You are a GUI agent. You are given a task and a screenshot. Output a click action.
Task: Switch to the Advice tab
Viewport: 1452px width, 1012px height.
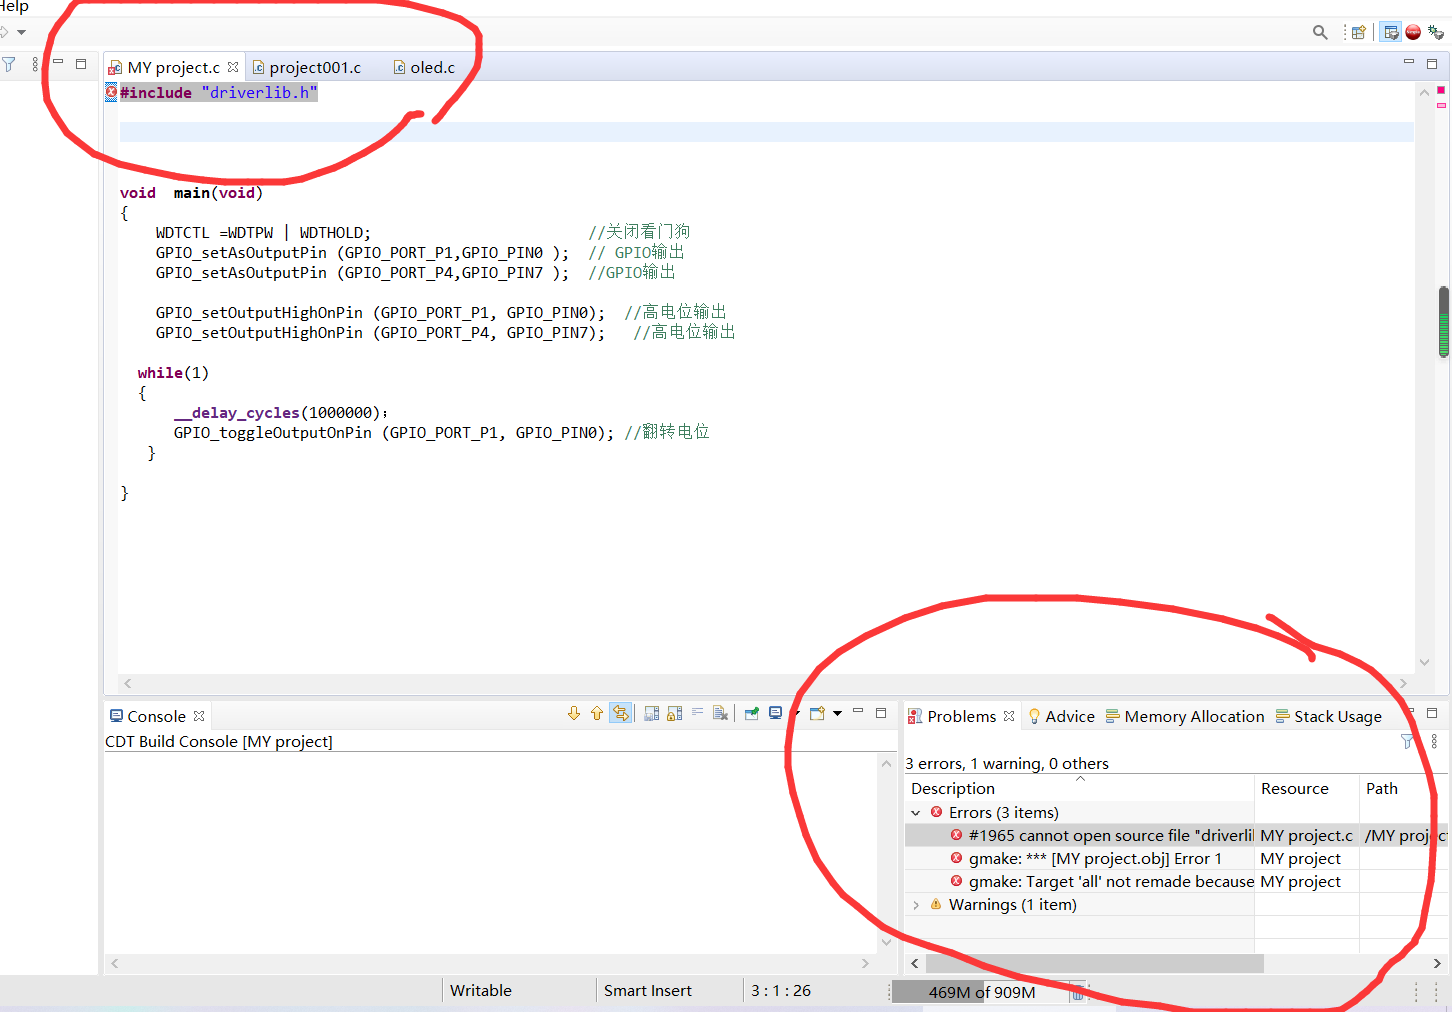pos(1062,716)
